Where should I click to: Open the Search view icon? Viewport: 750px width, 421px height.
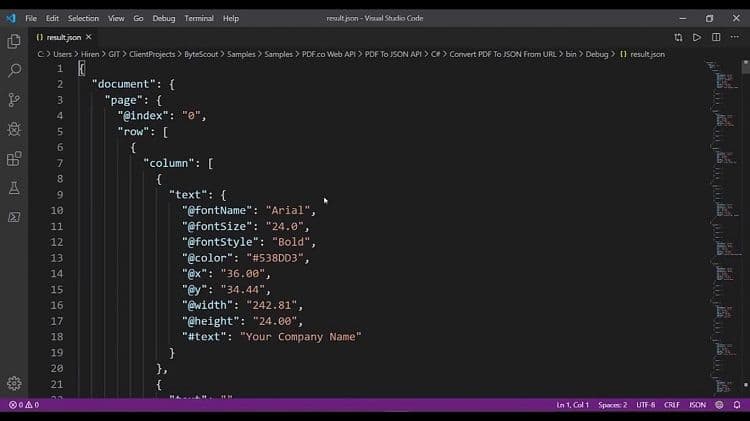[x=14, y=71]
